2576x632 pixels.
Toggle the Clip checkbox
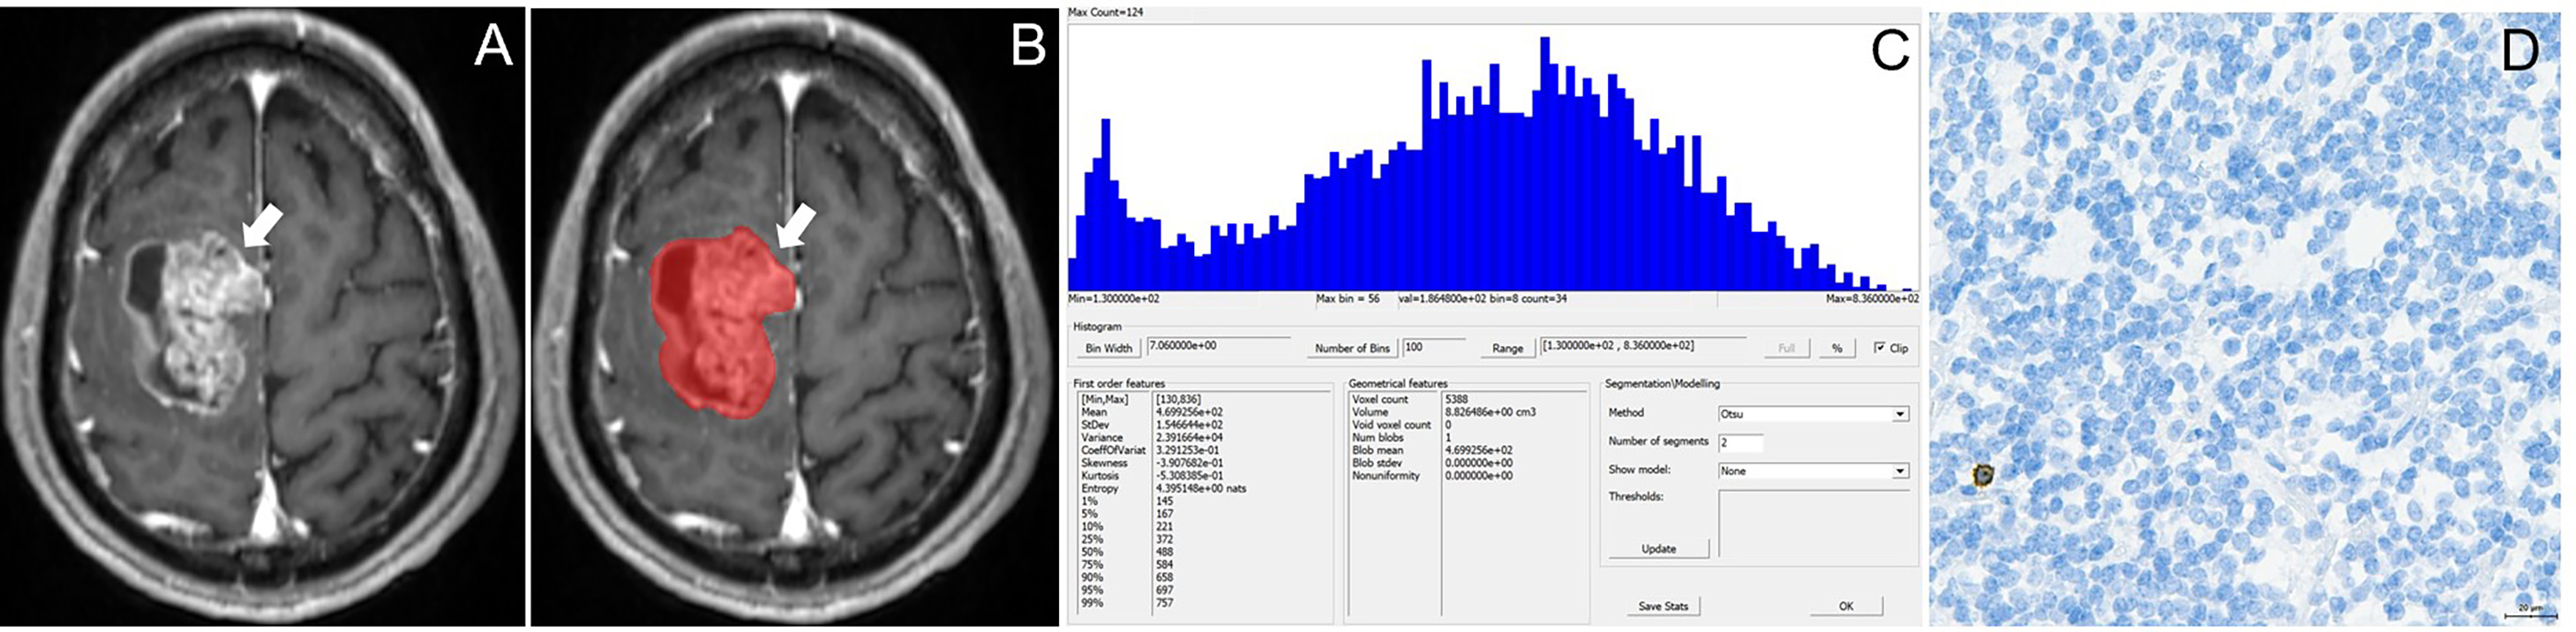click(x=1880, y=348)
